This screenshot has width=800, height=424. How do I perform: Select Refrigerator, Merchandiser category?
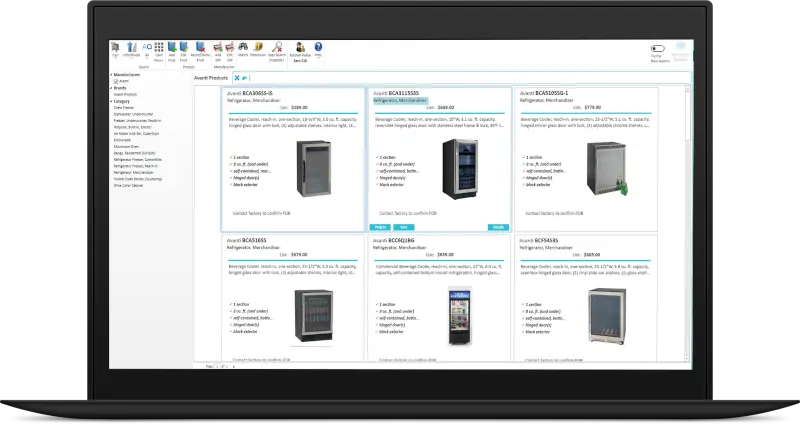point(133,172)
